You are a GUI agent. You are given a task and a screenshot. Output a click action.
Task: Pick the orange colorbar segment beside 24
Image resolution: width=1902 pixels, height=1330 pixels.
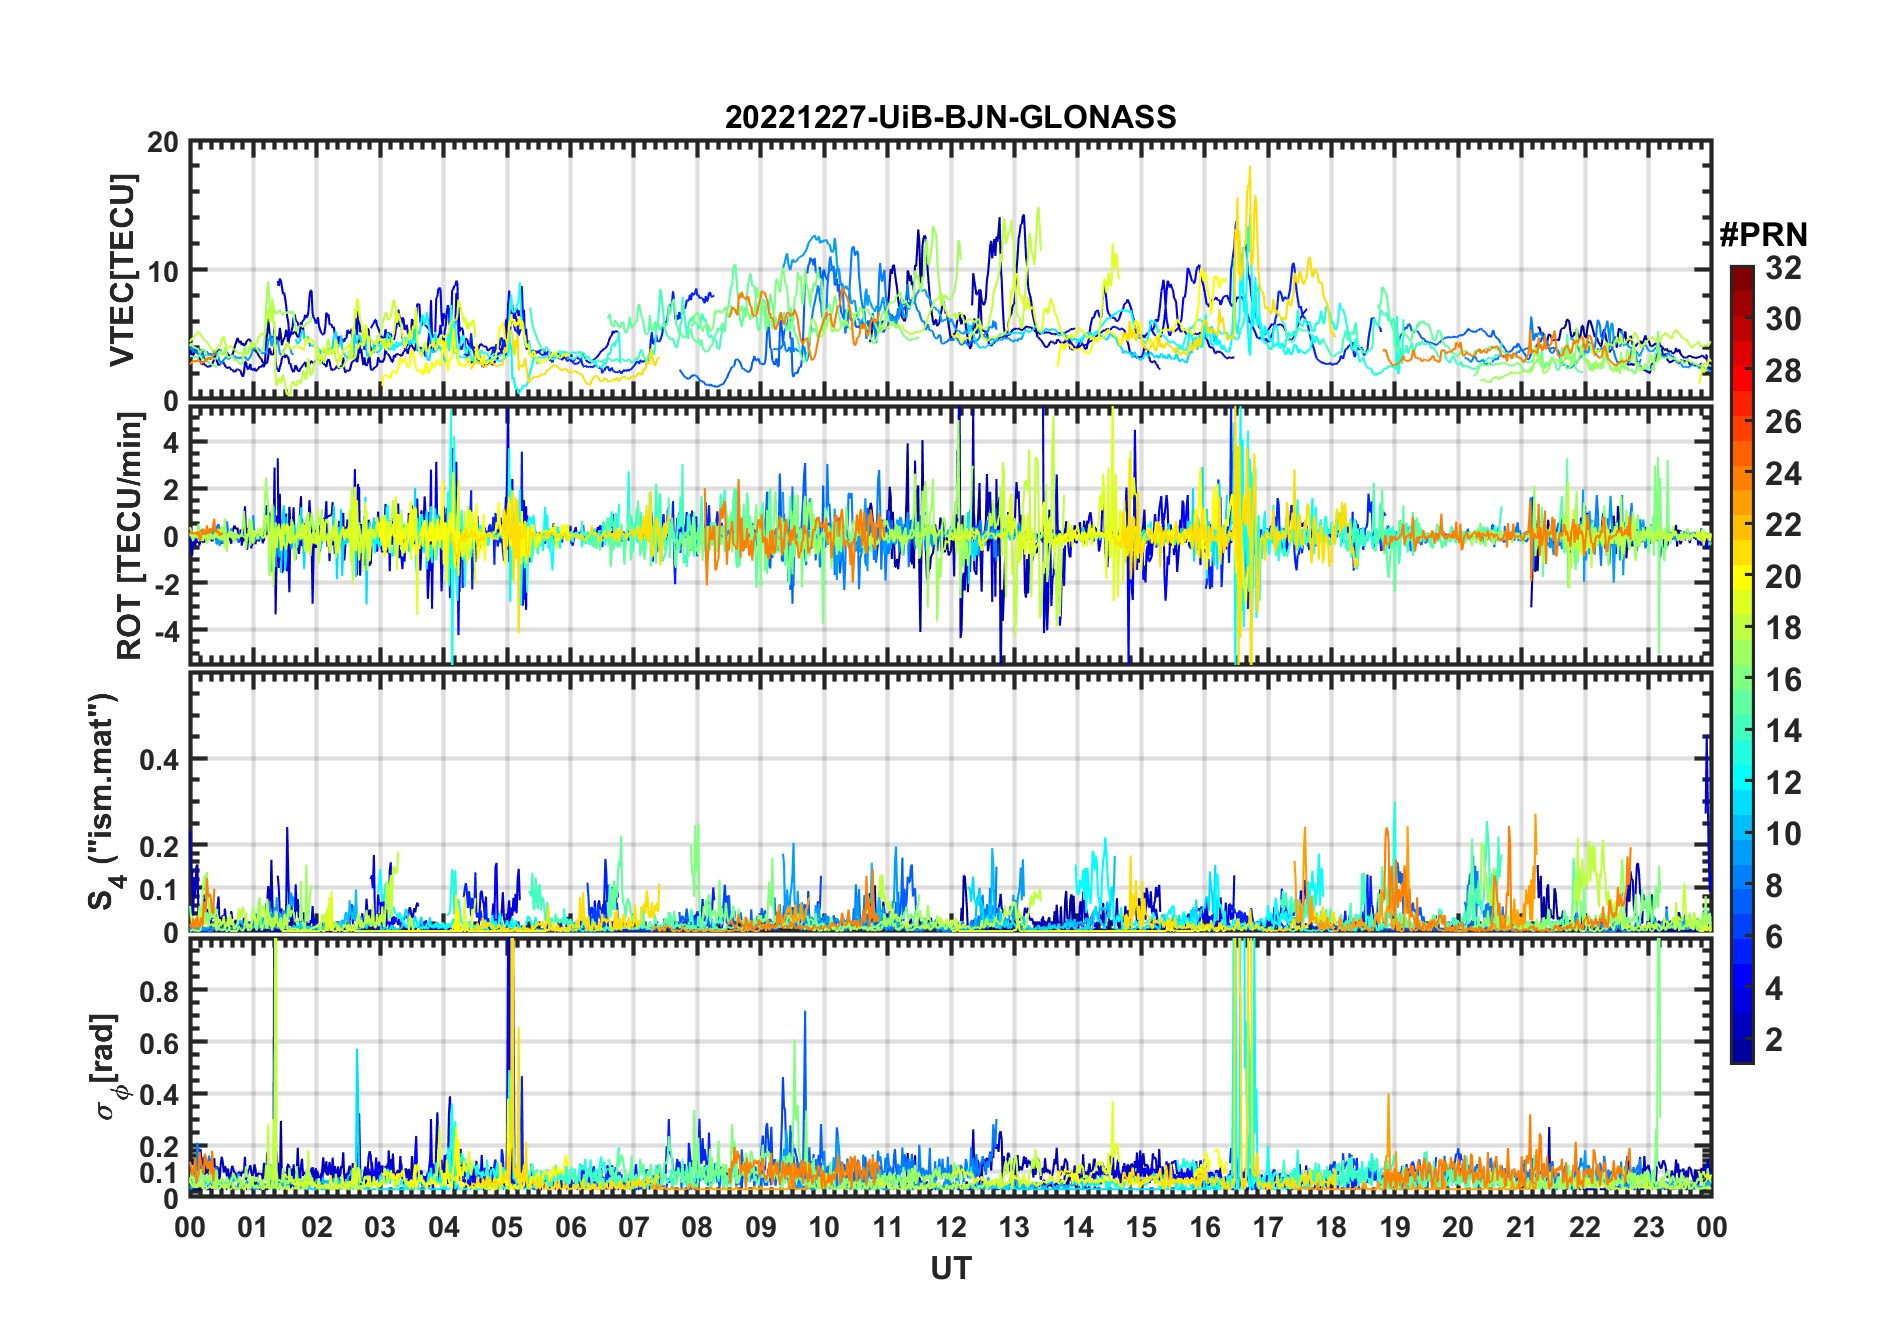pos(1741,473)
